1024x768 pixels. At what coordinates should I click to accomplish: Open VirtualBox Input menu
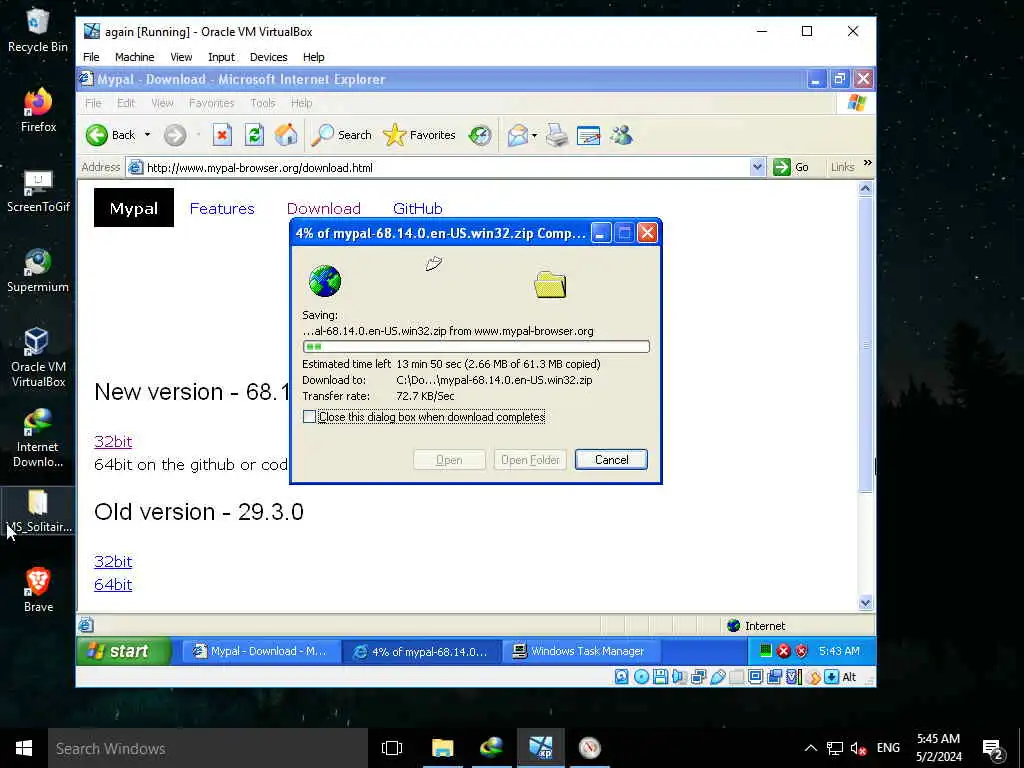click(x=221, y=57)
